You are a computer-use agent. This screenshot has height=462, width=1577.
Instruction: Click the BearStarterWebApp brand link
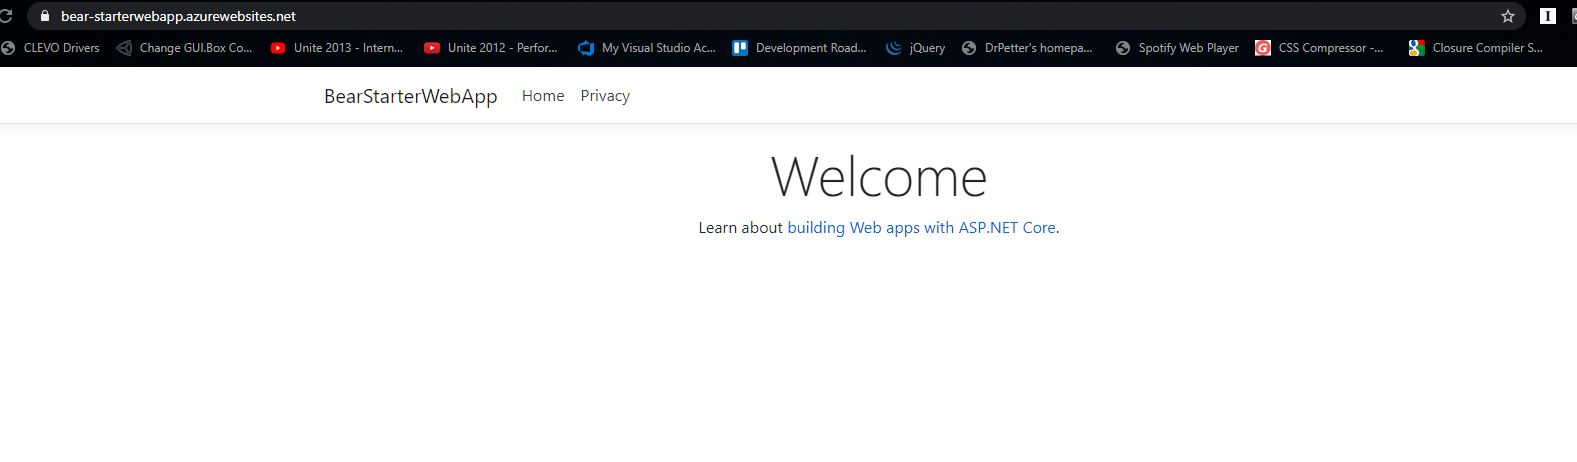(410, 96)
